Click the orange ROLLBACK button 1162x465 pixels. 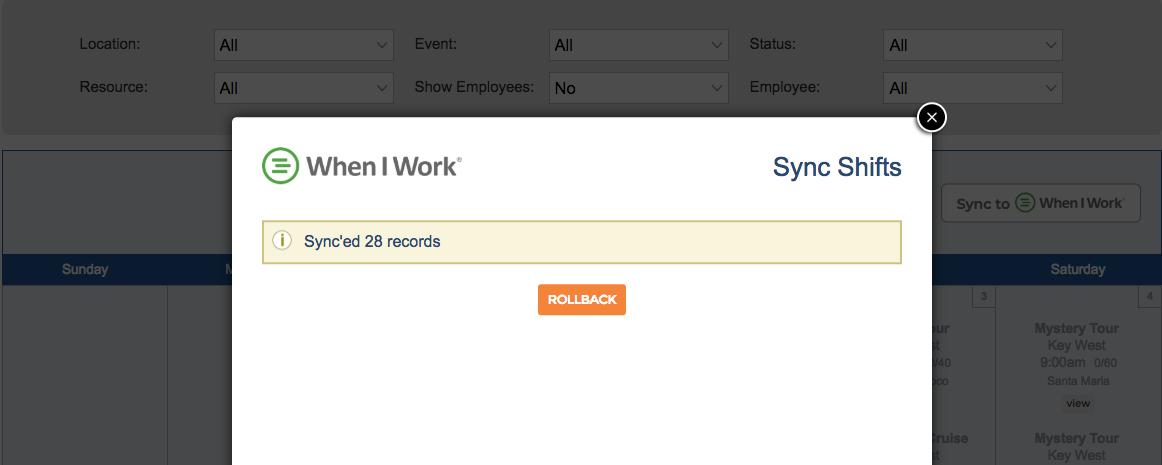tap(582, 300)
